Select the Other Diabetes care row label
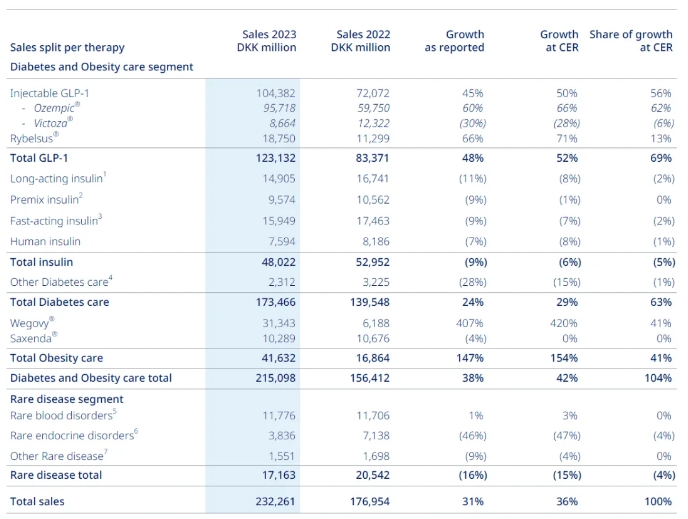 pyautogui.click(x=61, y=282)
